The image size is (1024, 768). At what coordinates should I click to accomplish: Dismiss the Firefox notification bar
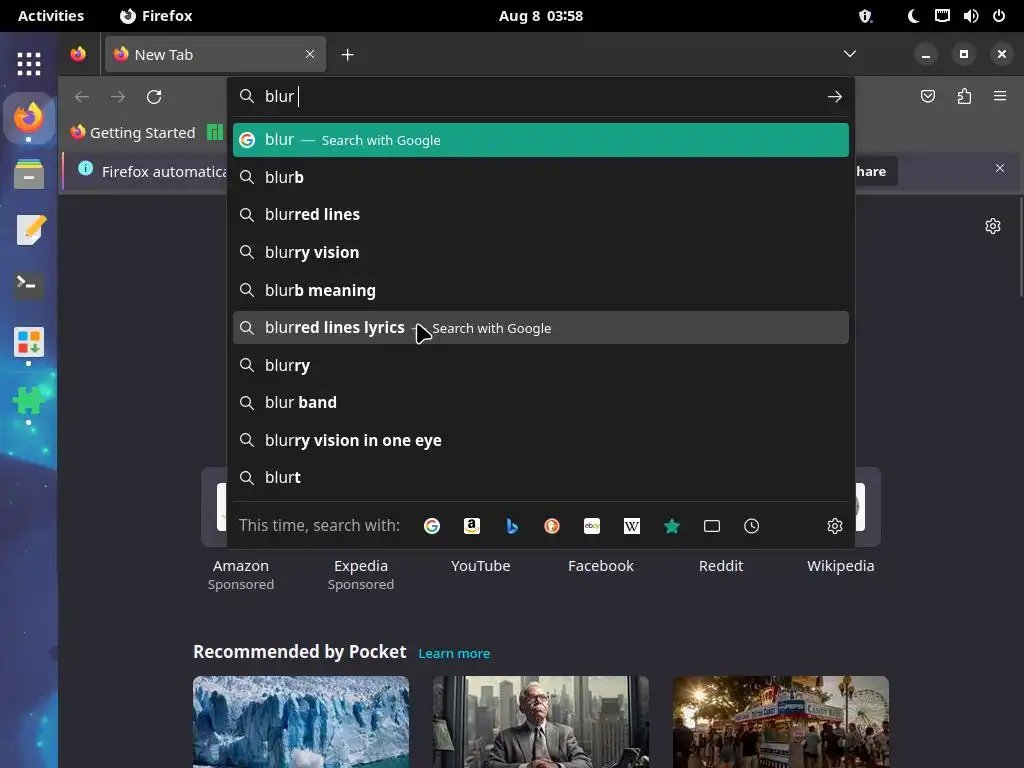point(1000,168)
